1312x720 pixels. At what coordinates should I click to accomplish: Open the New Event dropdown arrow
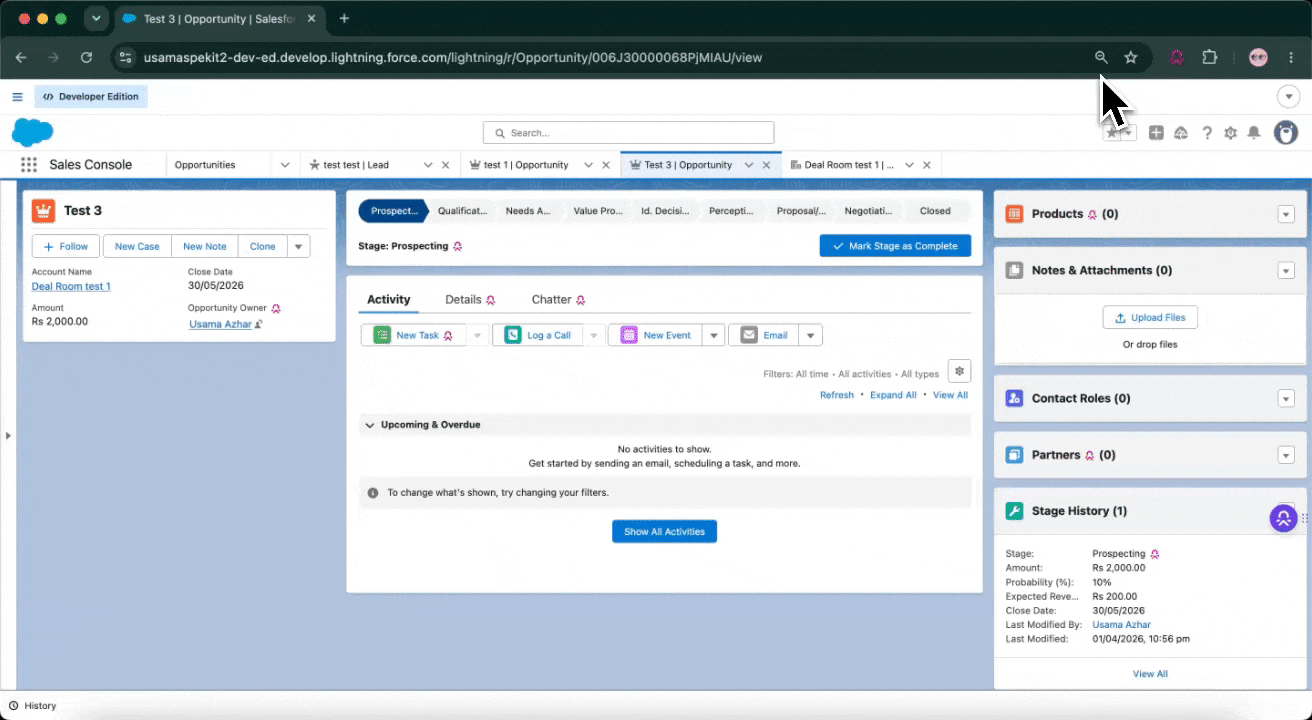pos(714,336)
